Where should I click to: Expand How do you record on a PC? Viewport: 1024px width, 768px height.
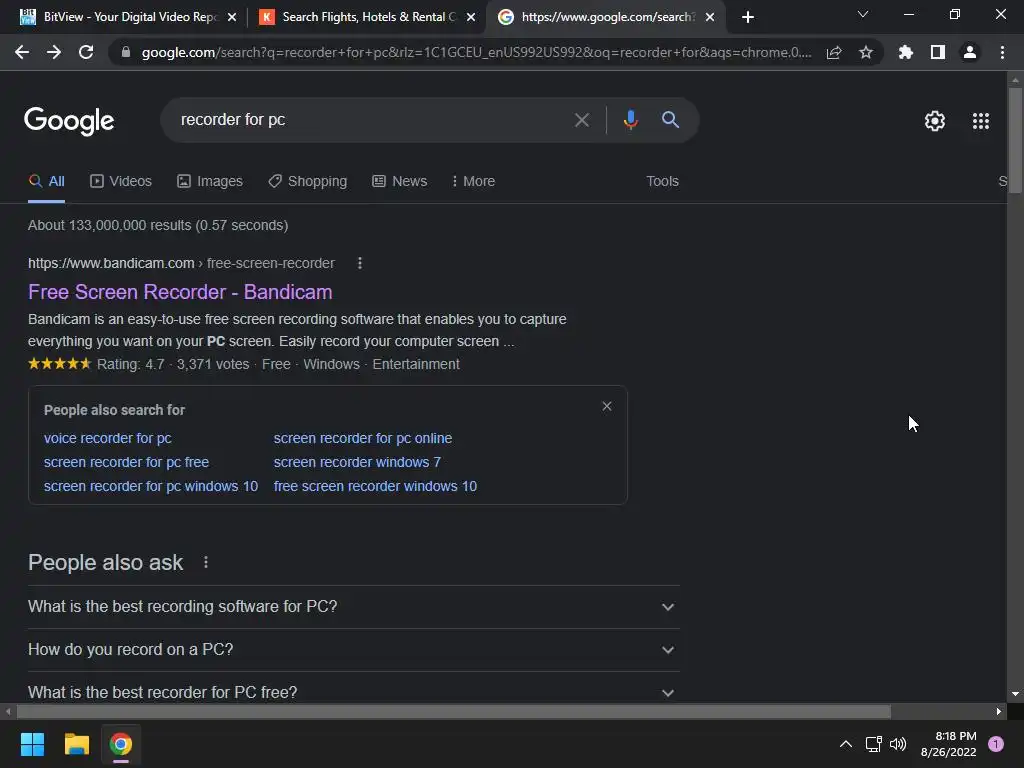(353, 650)
